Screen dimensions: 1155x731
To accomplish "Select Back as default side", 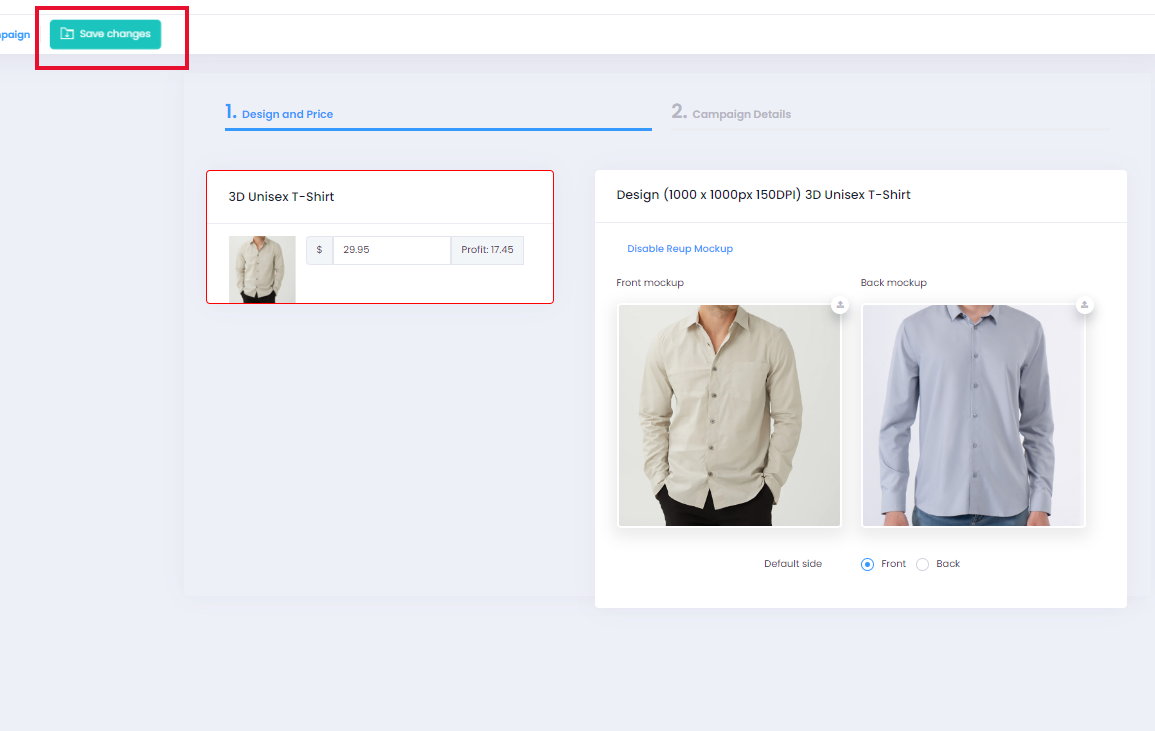I will coord(922,564).
